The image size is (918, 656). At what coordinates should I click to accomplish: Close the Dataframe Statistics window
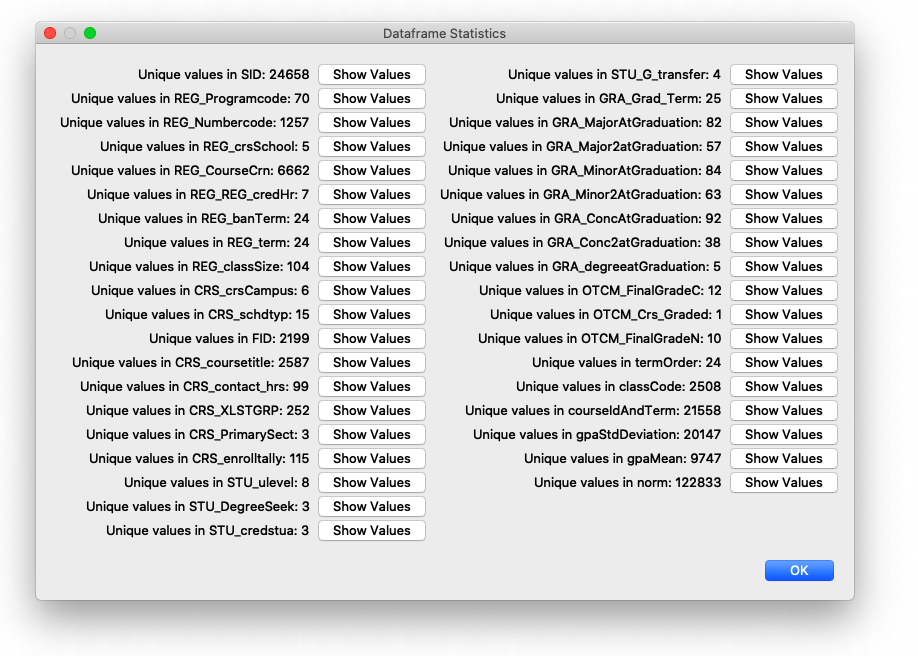click(x=50, y=33)
